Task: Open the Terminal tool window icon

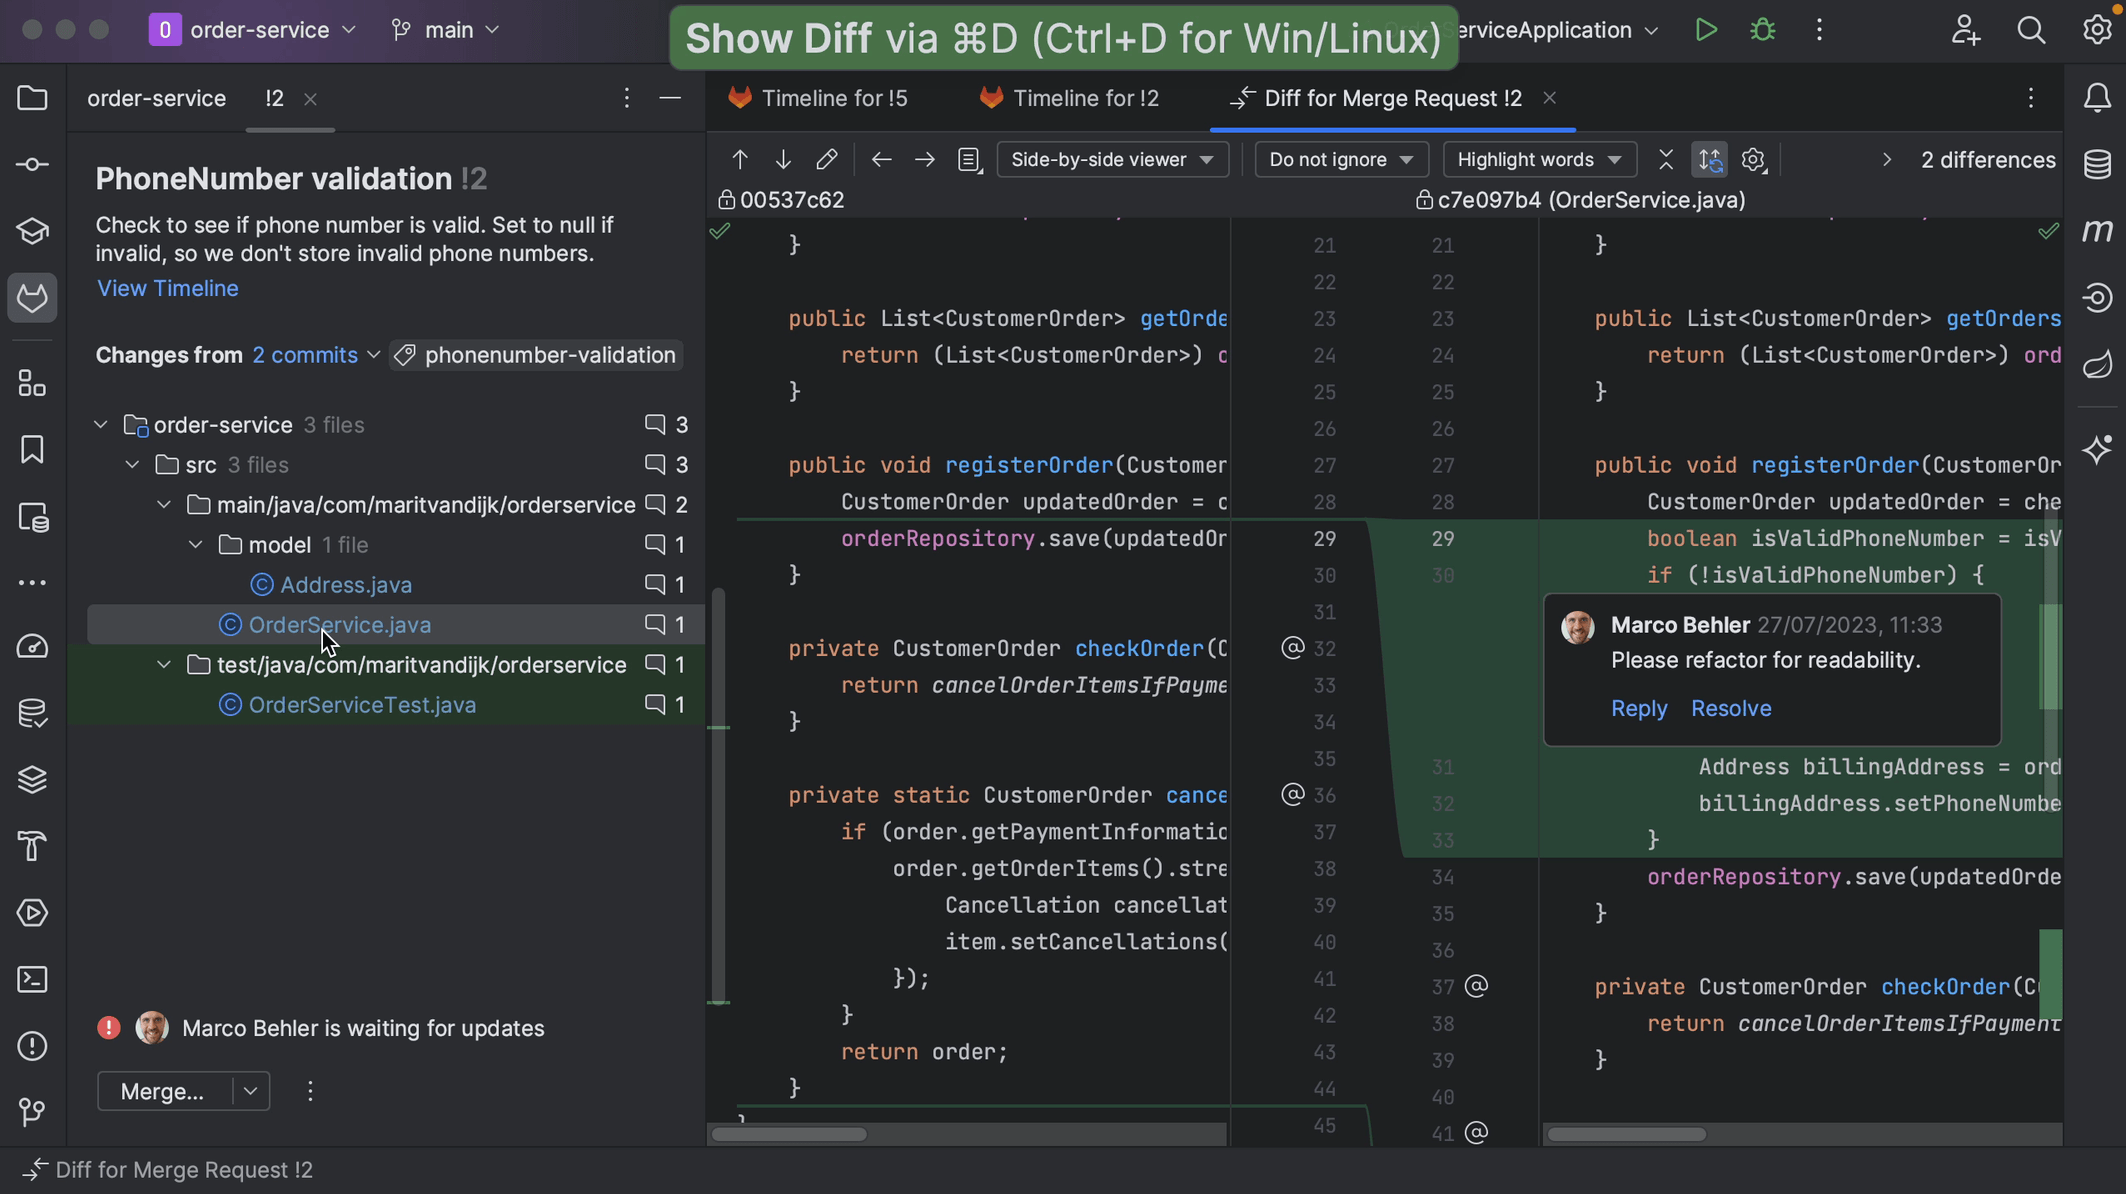Action: (32, 980)
